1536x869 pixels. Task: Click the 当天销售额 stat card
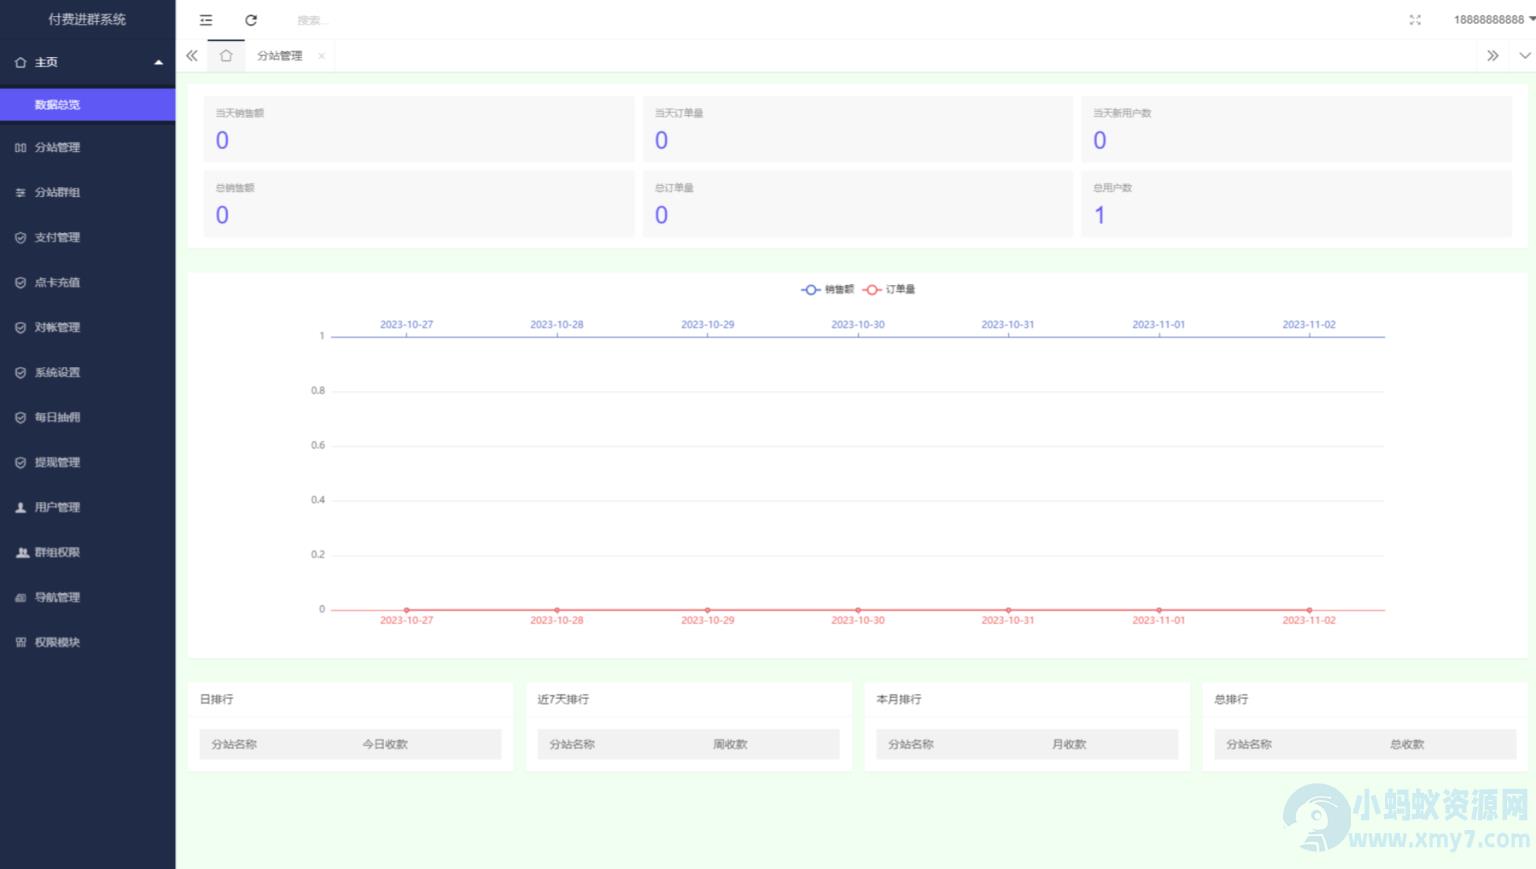[x=419, y=129]
